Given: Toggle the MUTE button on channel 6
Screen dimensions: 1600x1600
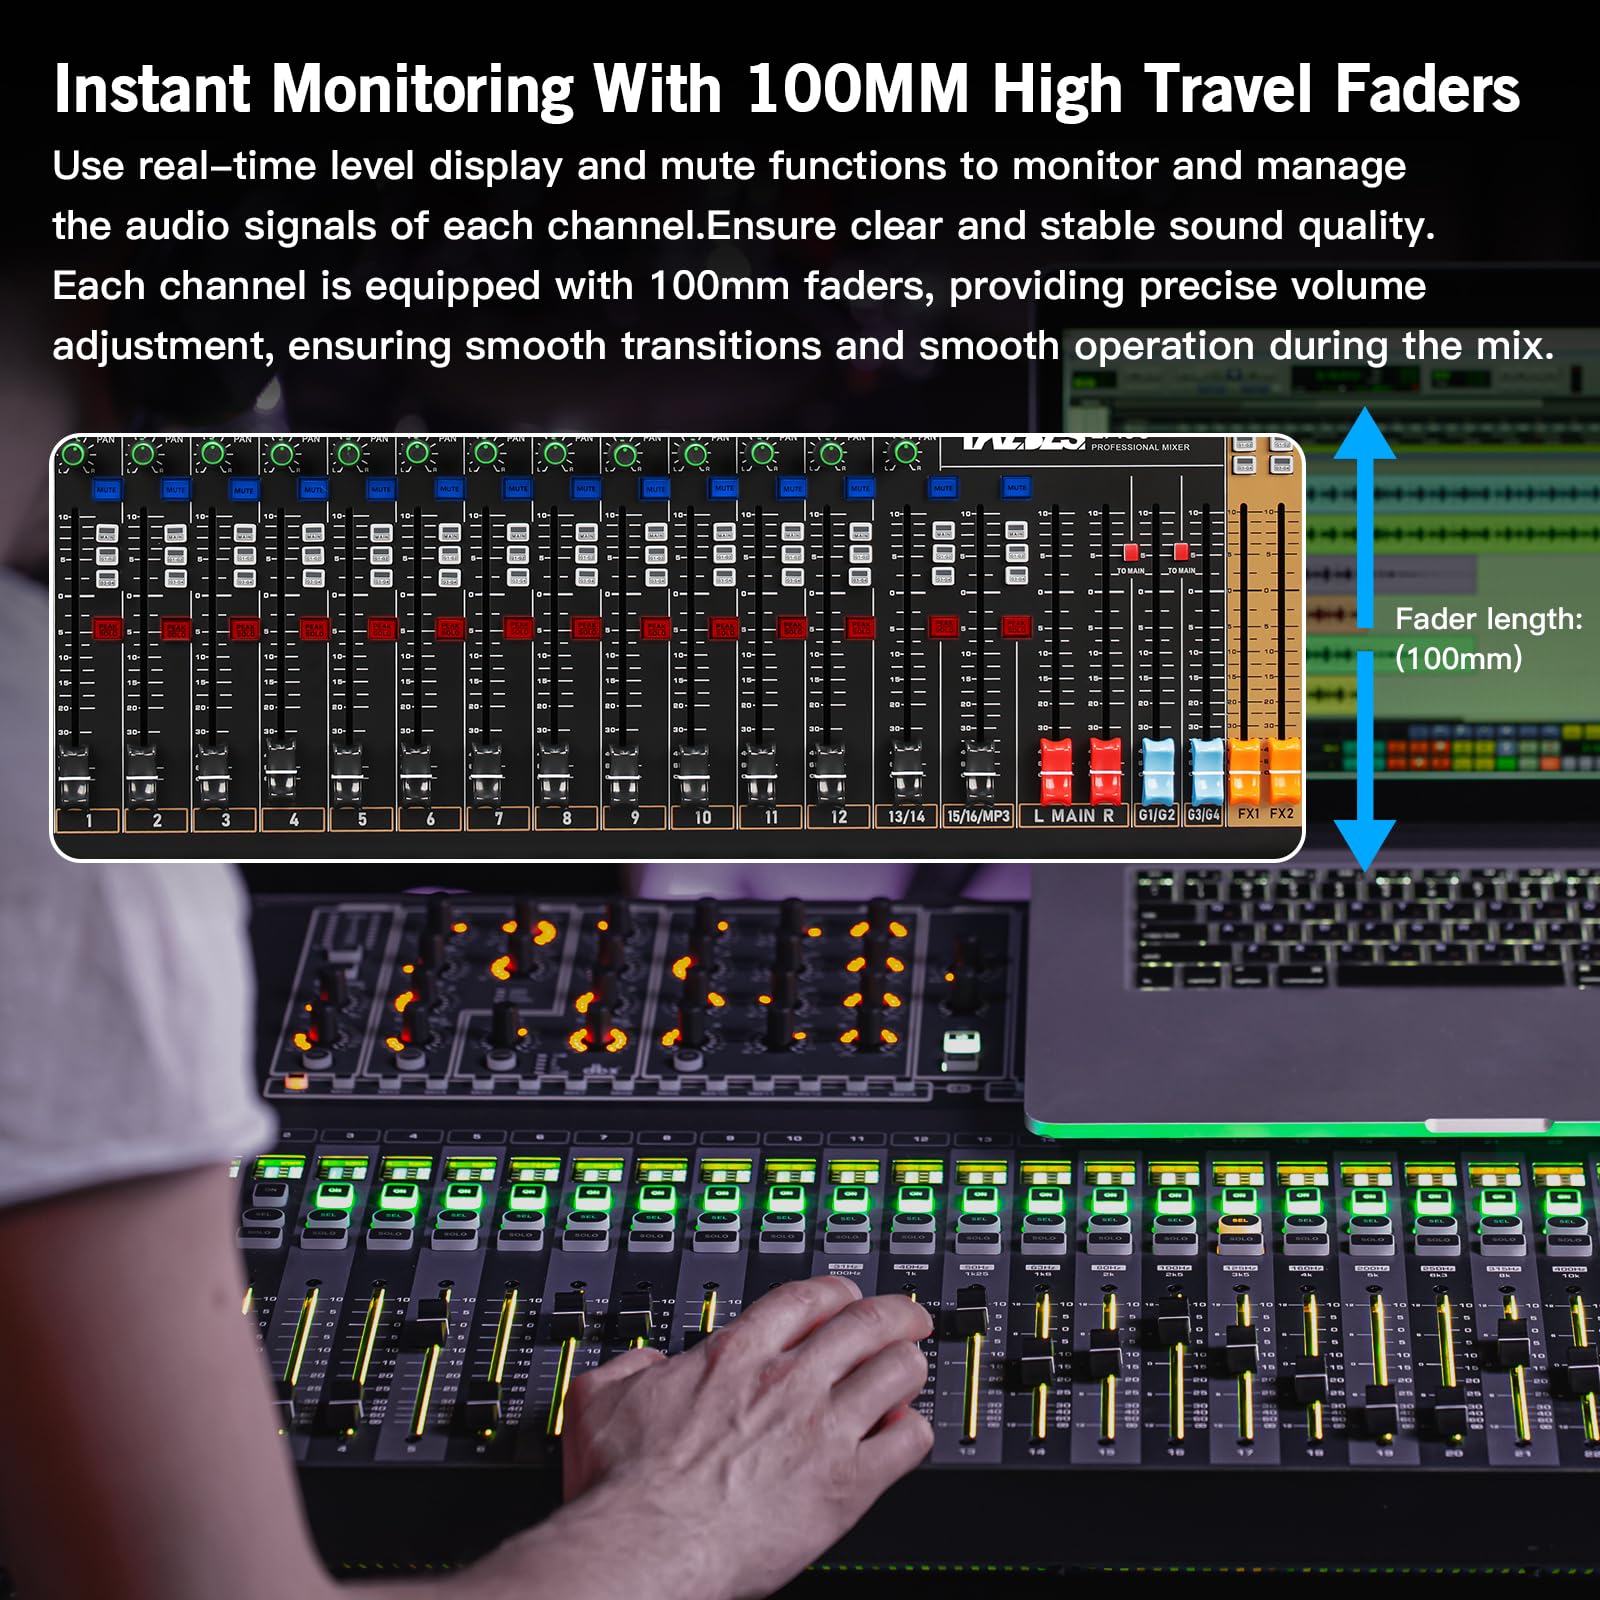Looking at the screenshot, I should [450, 487].
